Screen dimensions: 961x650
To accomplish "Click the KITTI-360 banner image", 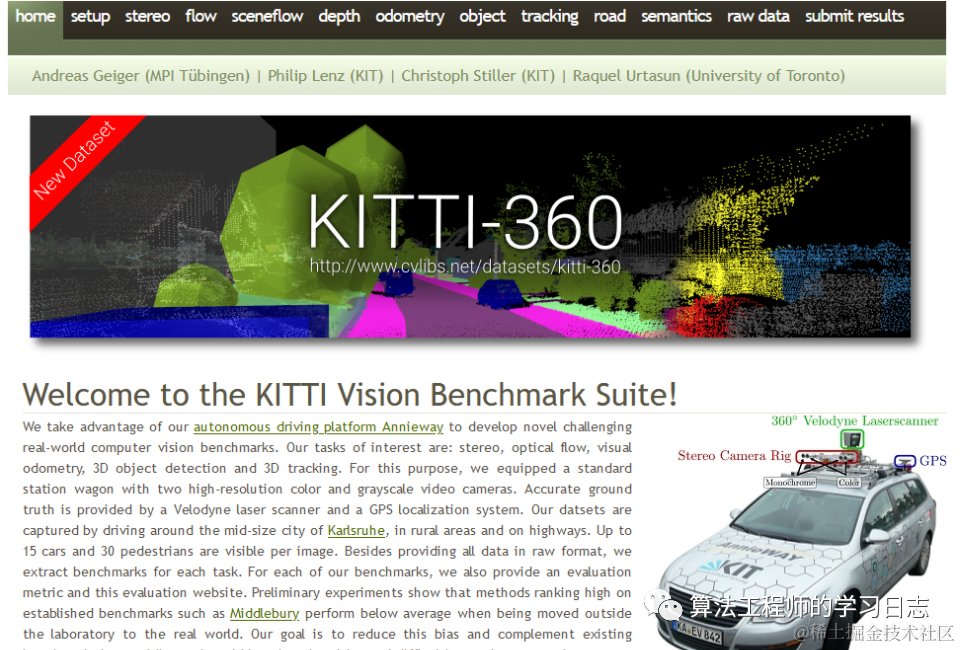I will 470,226.
